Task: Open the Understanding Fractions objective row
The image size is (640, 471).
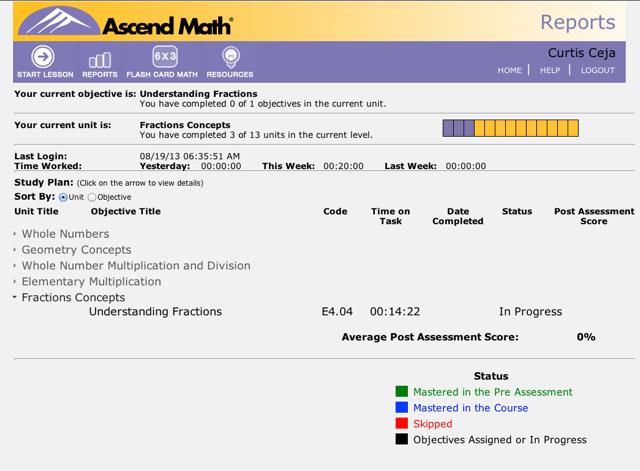Action: coord(155,312)
